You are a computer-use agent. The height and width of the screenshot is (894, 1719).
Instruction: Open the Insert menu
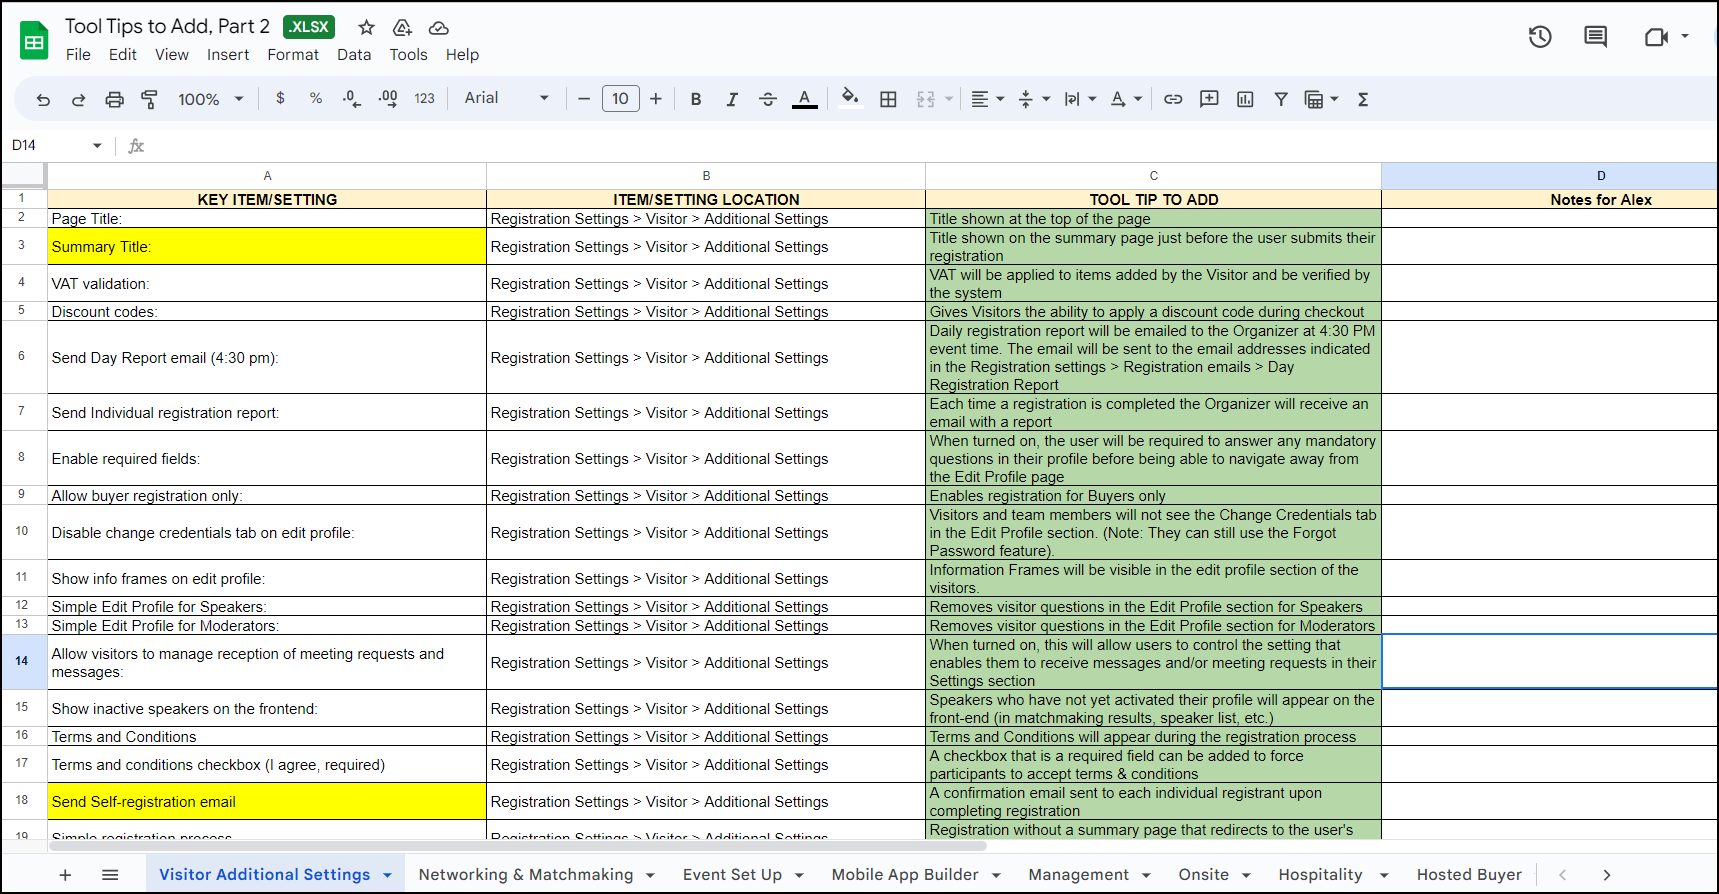(228, 55)
